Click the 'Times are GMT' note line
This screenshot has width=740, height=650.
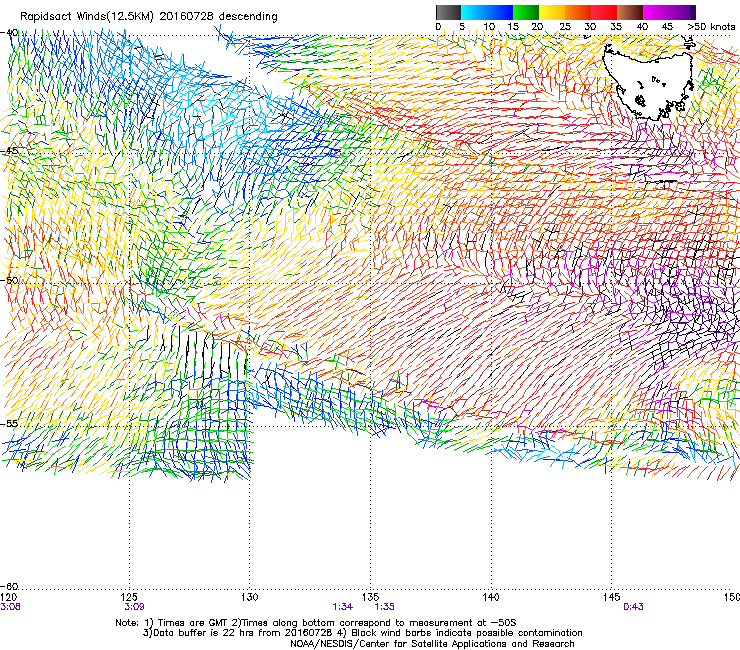point(316,623)
